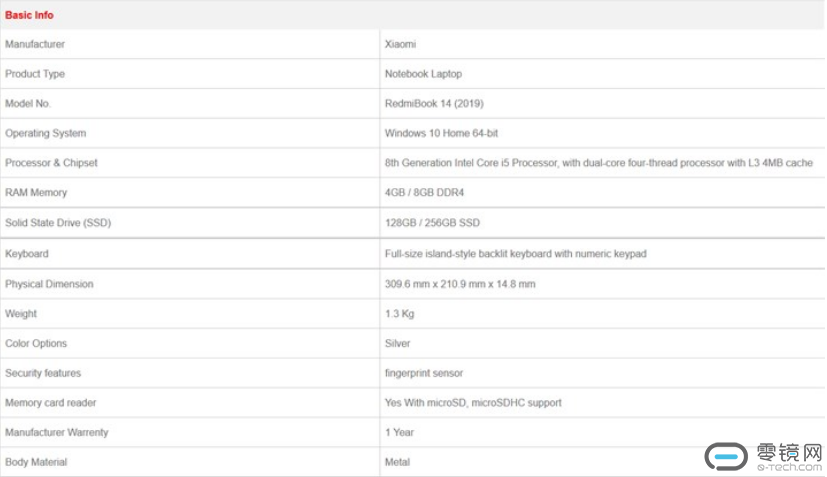Click the Yes With microSD, microSDHC support value

[473, 403]
